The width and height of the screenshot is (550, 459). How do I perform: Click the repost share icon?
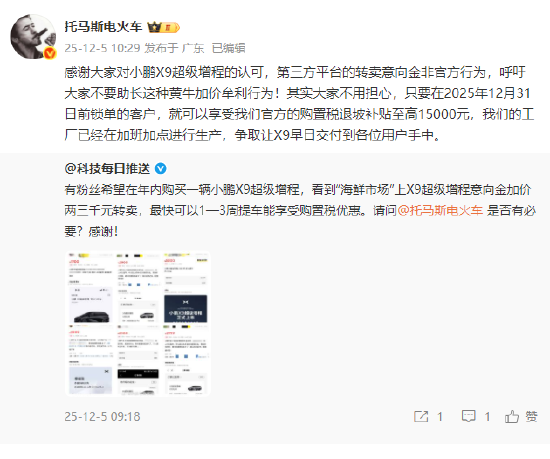421,416
